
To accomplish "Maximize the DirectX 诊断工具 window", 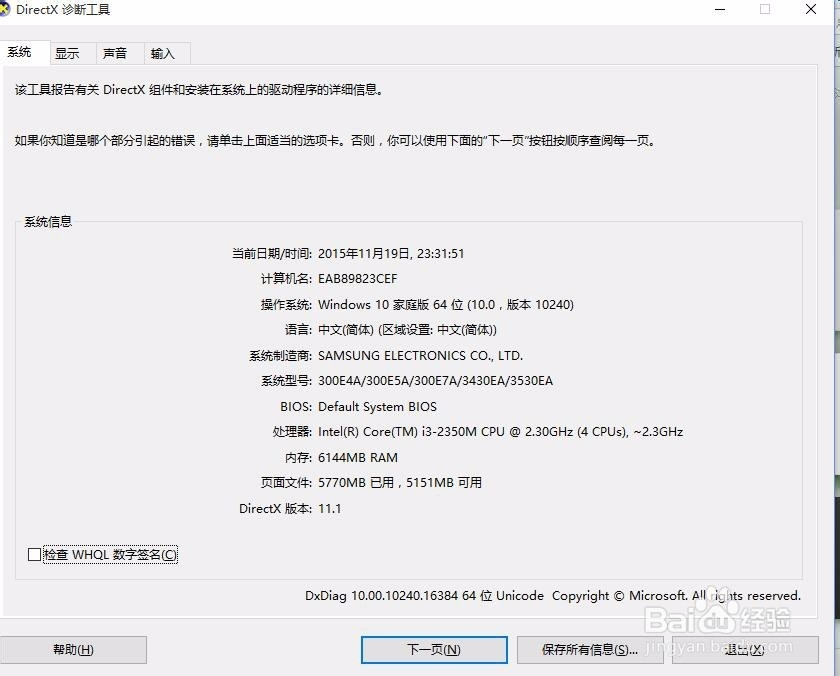I will click(764, 10).
